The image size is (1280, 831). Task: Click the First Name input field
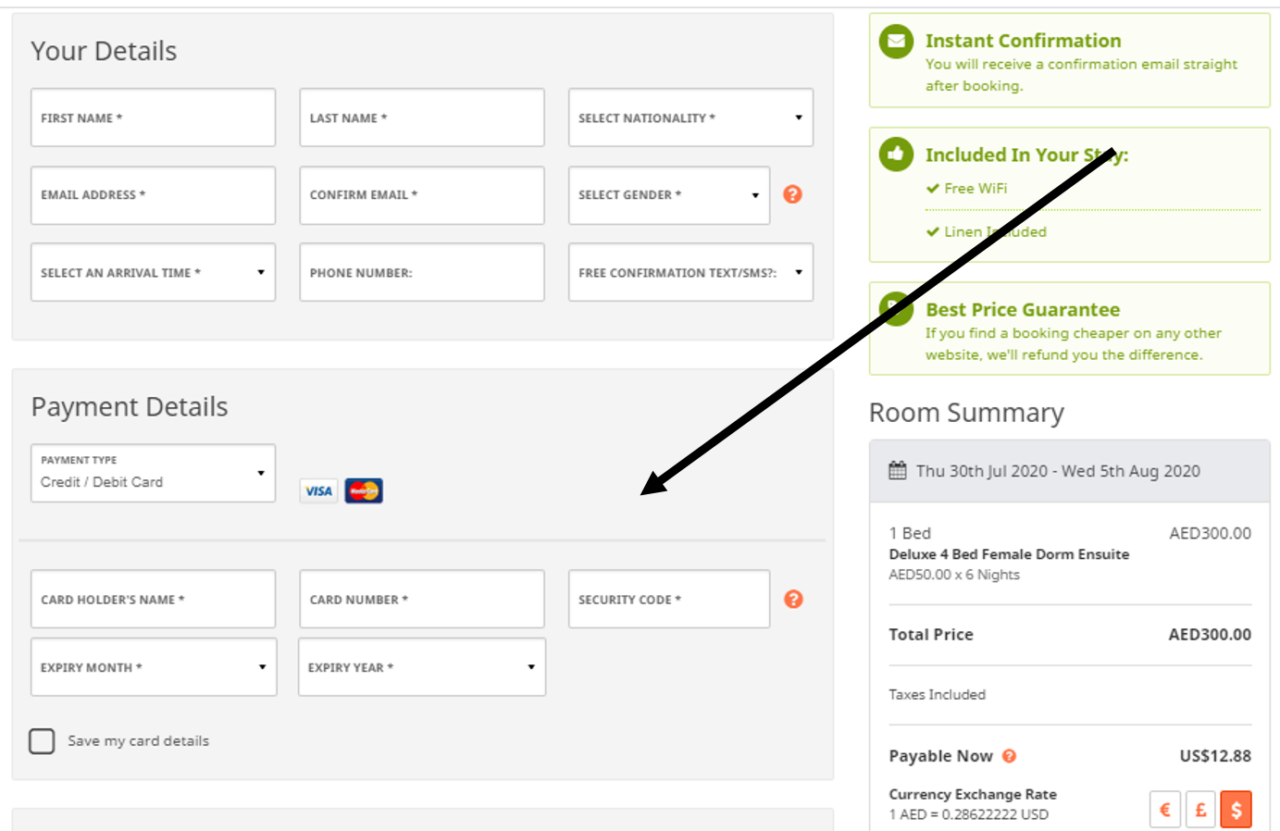pos(152,117)
